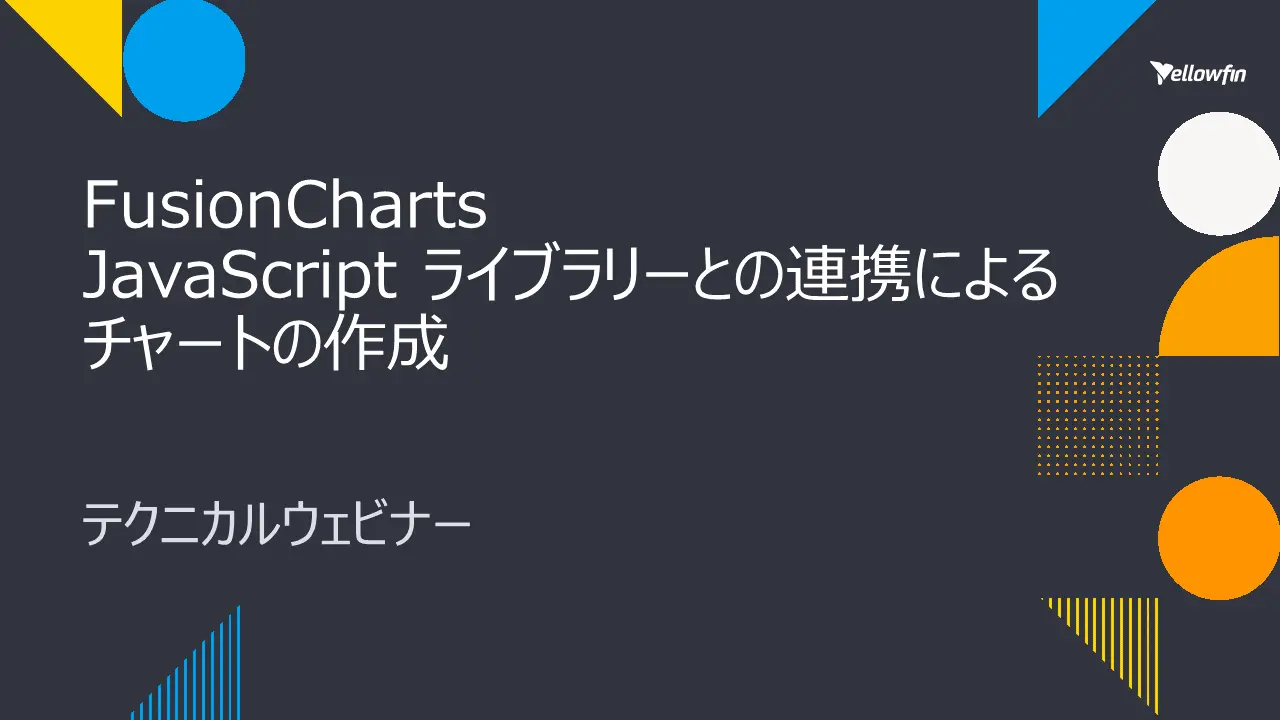The height and width of the screenshot is (720, 1280).
Task: Select the テクニカルウェビナー subtitle text
Action: tap(275, 524)
